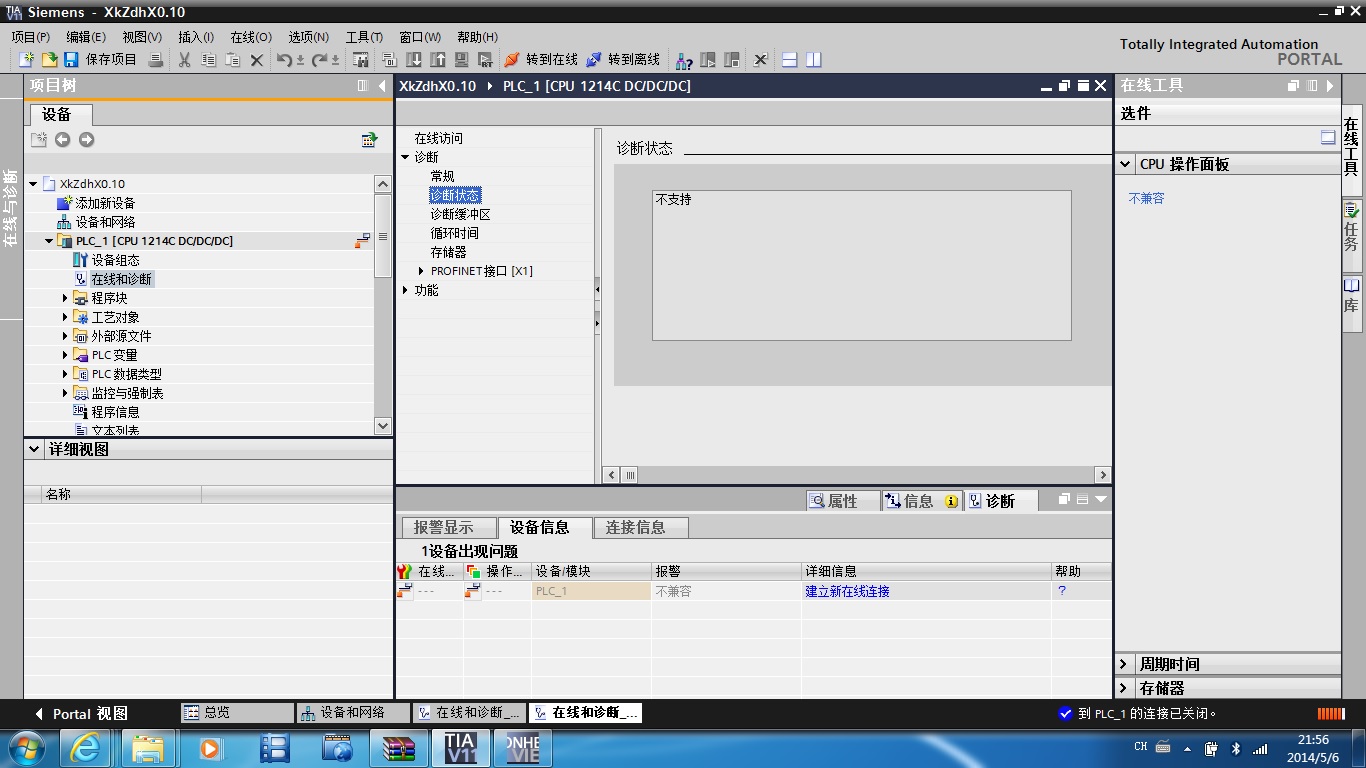
Task: Select 在线访问 in diagnostics navigation
Action: (439, 138)
